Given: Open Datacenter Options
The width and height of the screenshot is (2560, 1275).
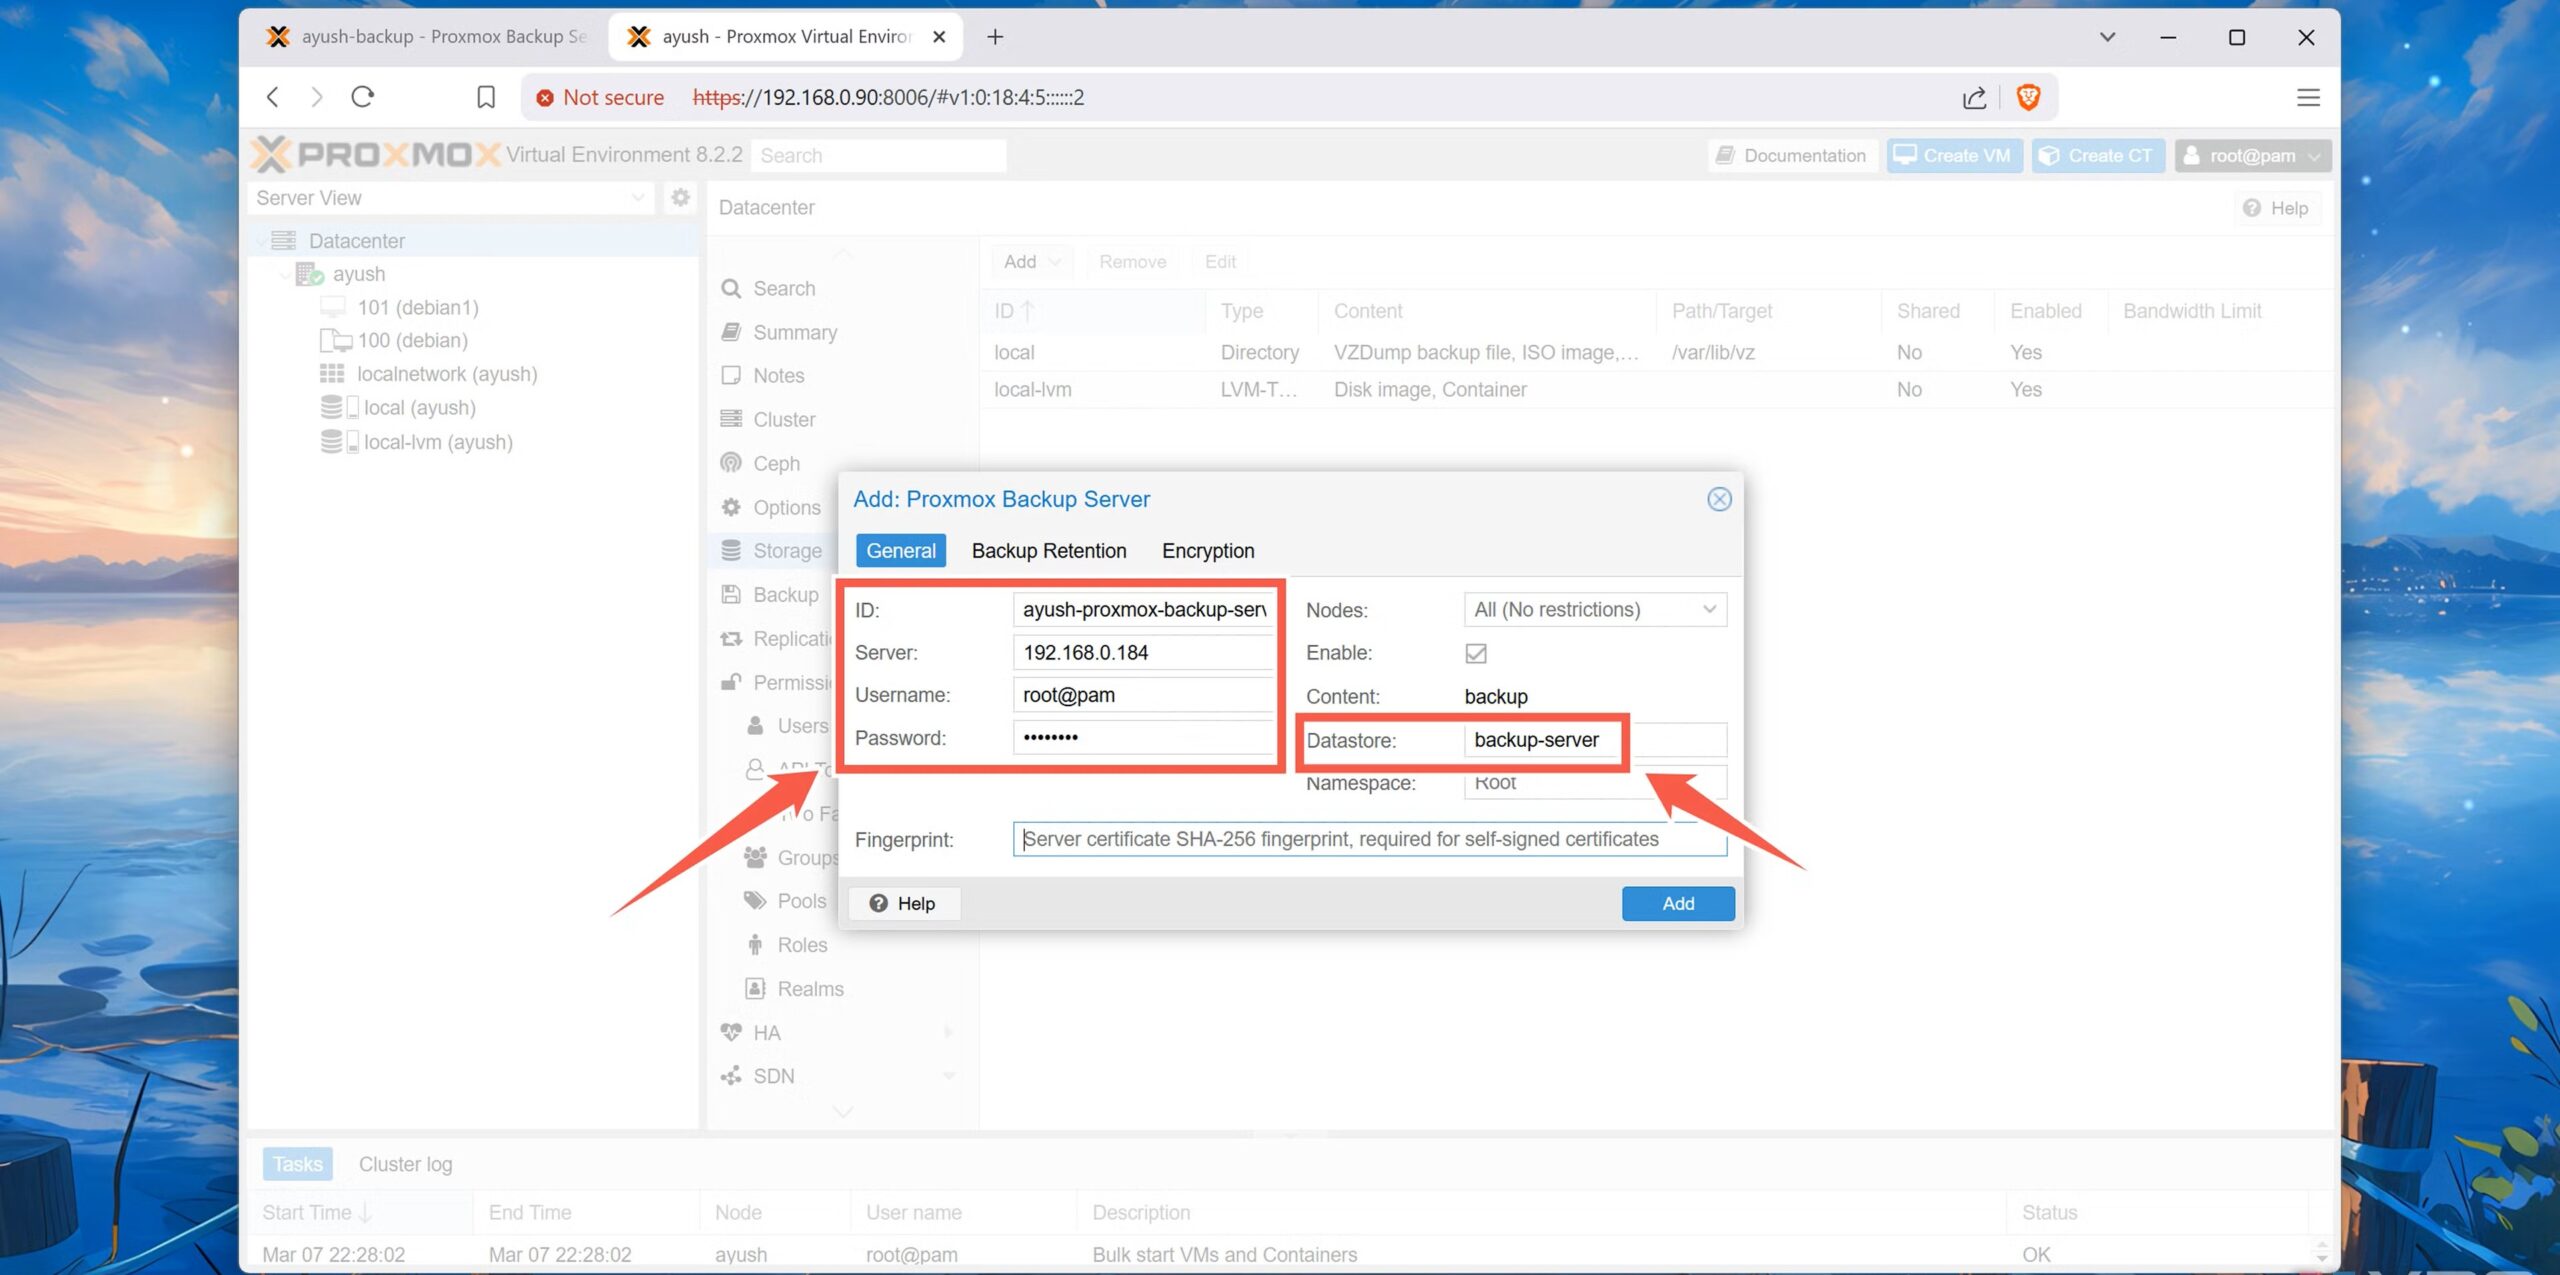Looking at the screenshot, I should click(785, 507).
